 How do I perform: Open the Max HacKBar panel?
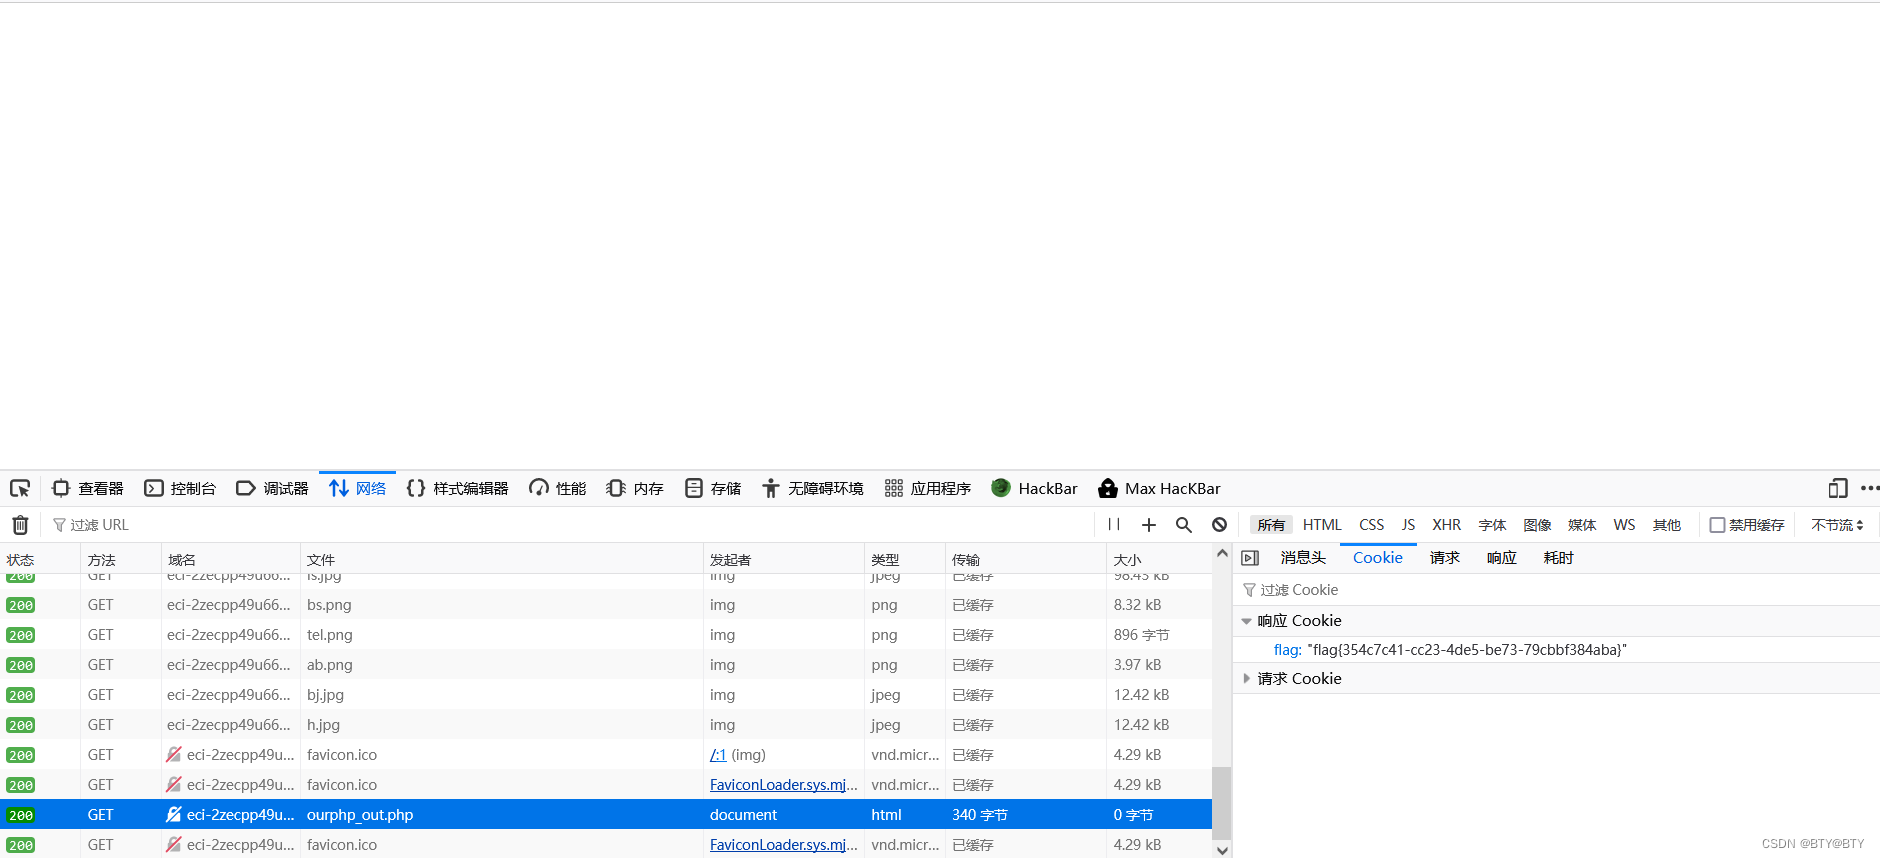(1160, 488)
